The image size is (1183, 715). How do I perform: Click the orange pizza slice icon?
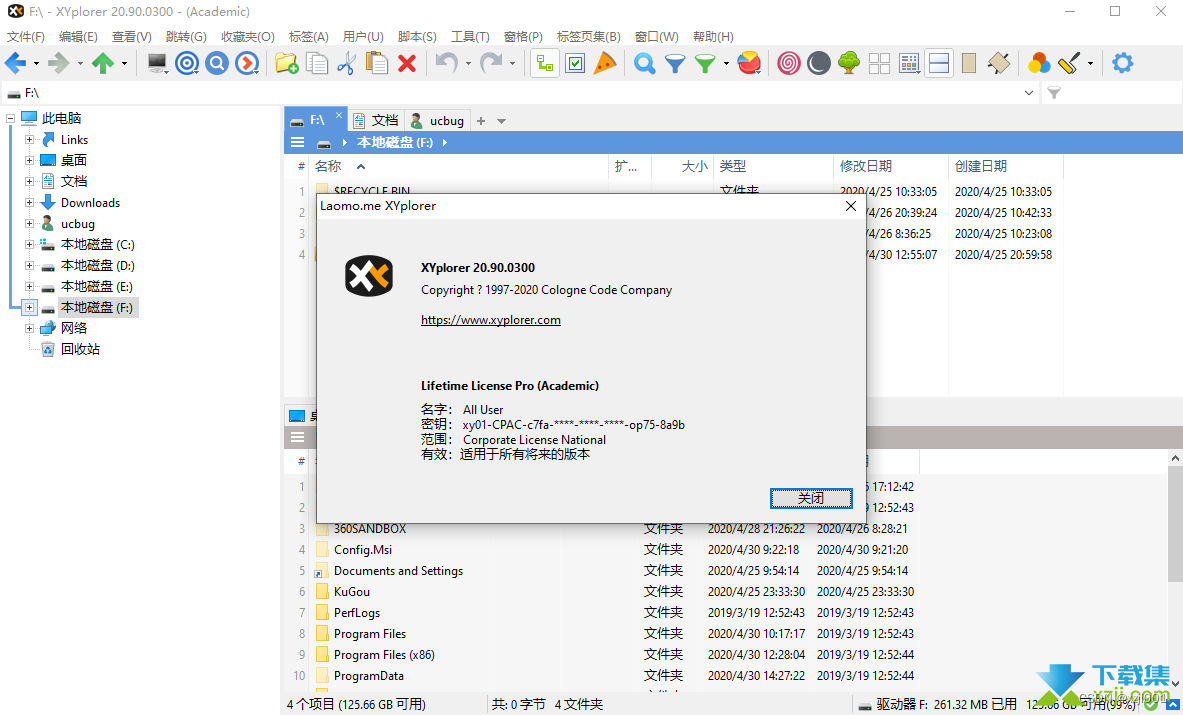click(605, 63)
